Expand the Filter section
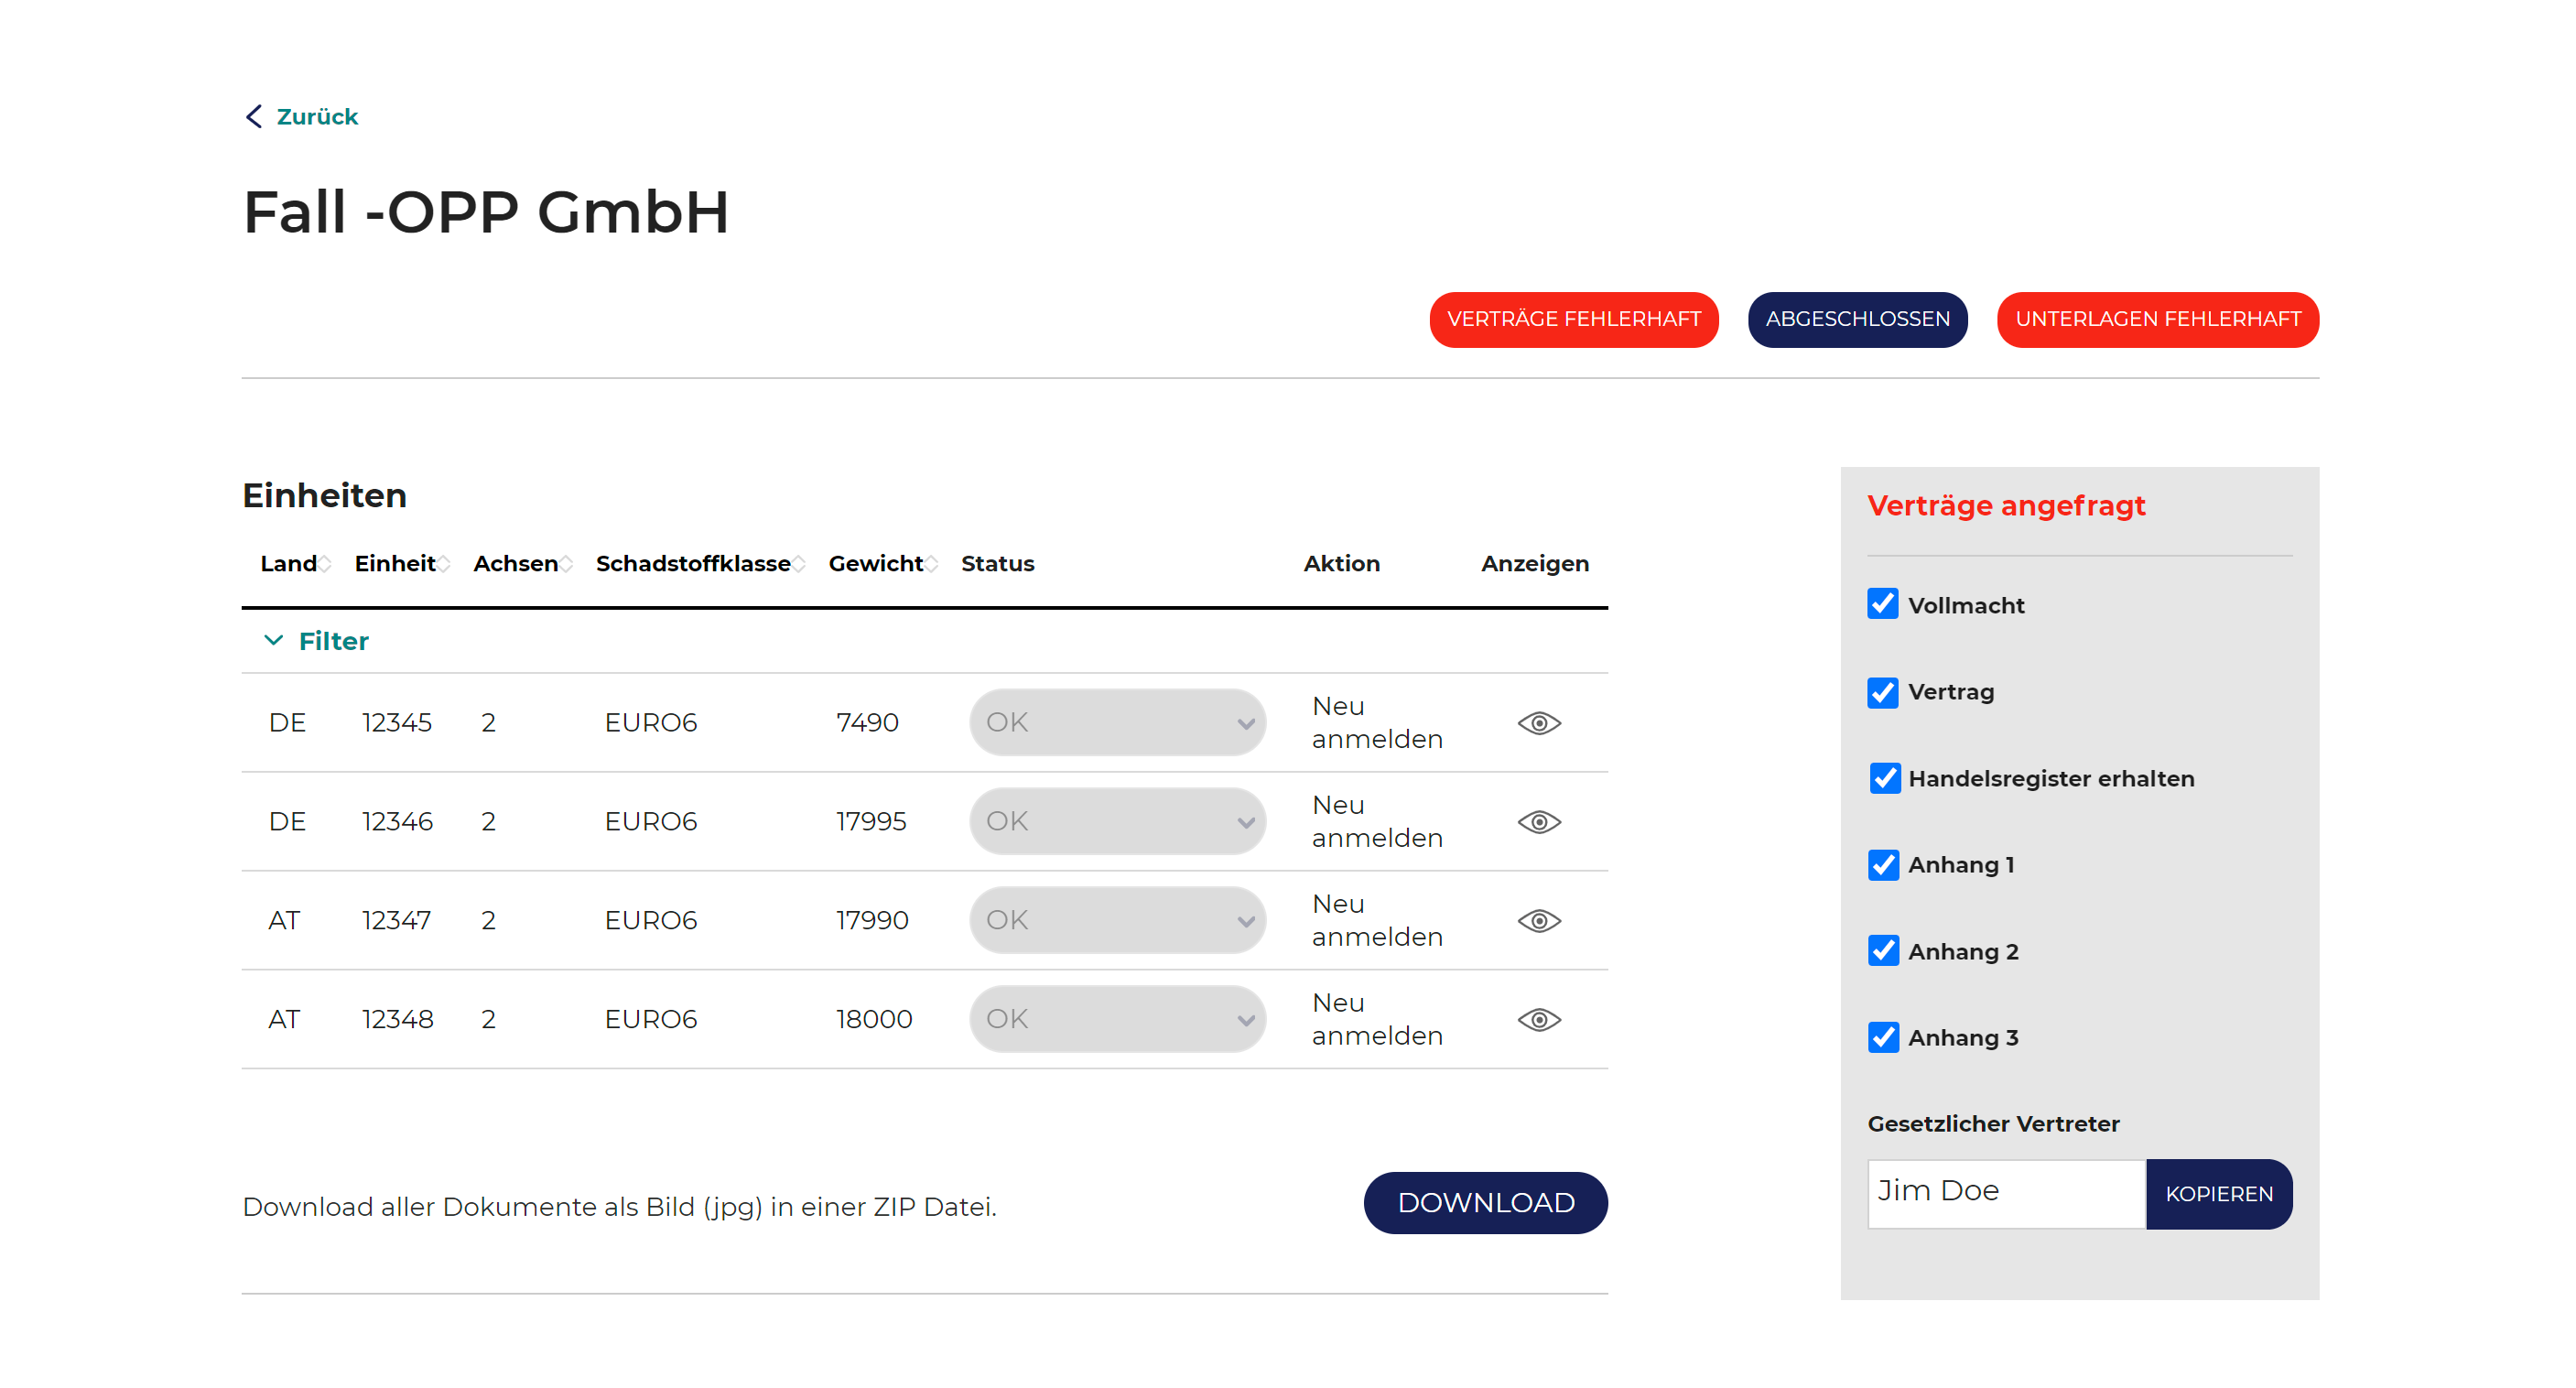The height and width of the screenshot is (1388, 2576). [316, 641]
